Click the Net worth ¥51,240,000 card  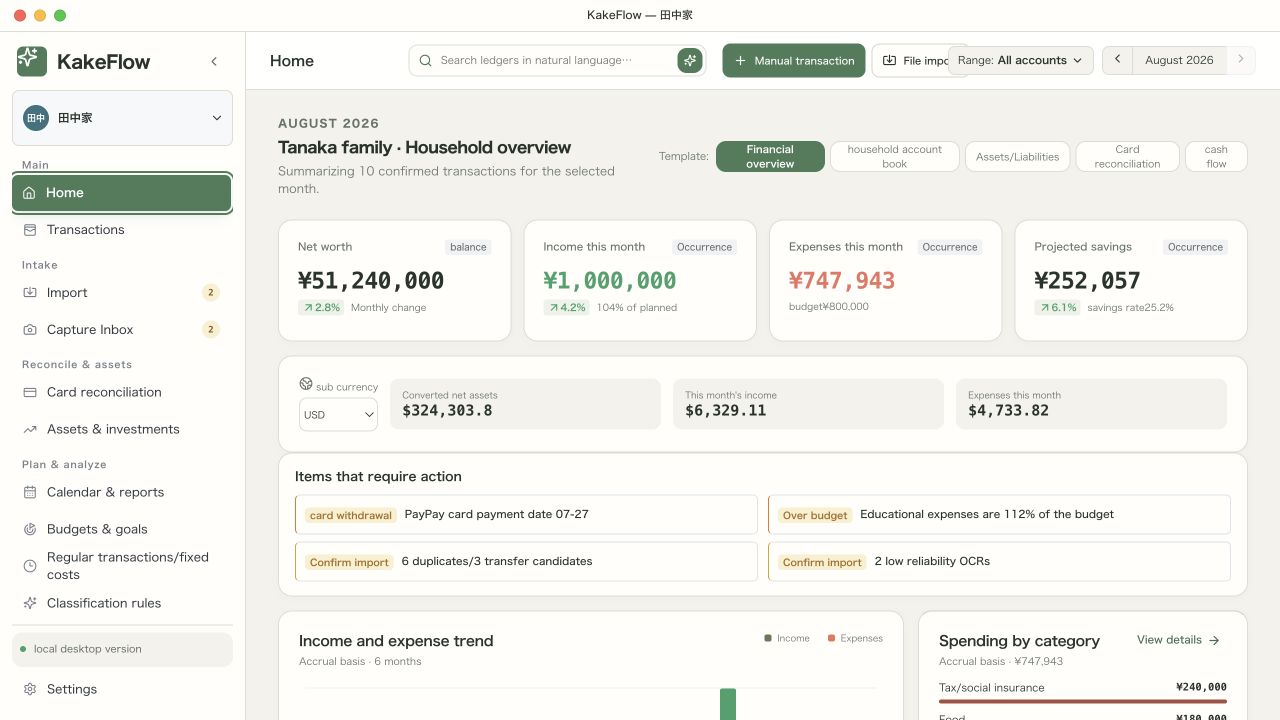tap(394, 281)
